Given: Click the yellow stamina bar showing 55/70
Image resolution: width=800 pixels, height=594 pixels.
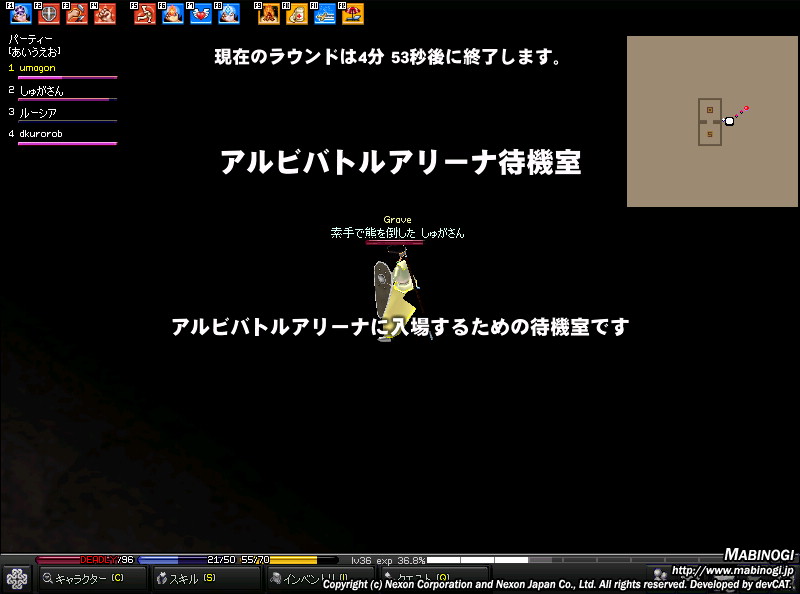Looking at the screenshot, I should pyautogui.click(x=289, y=560).
